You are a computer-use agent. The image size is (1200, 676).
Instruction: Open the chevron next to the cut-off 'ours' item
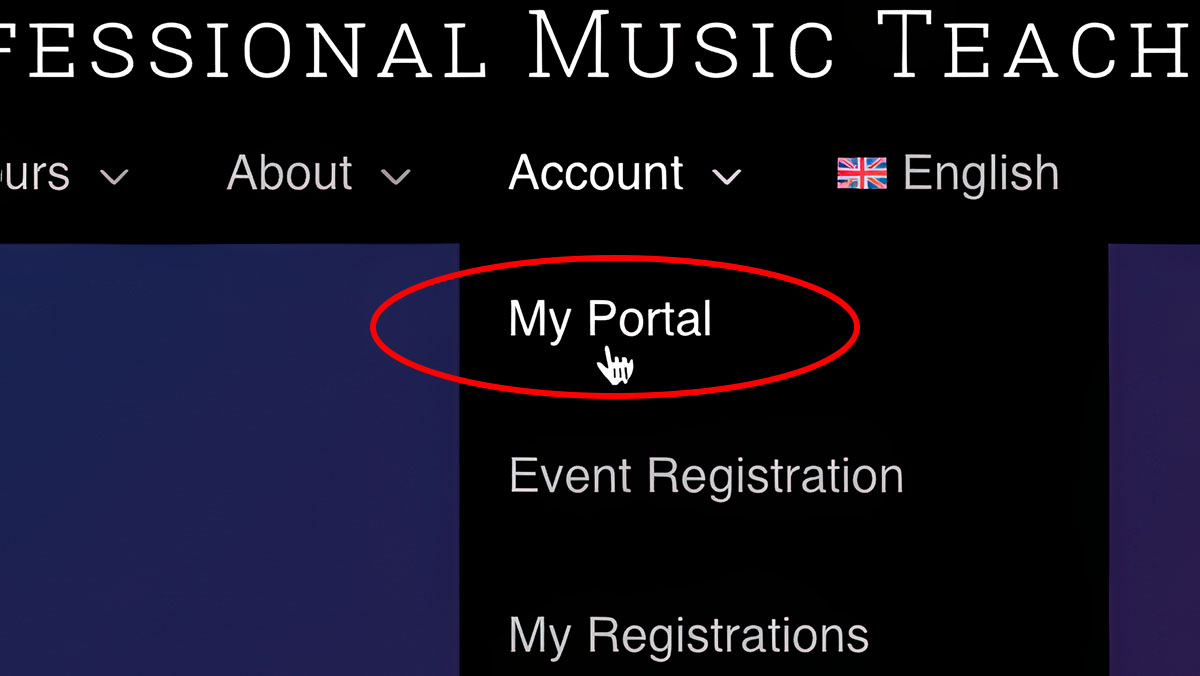coord(115,178)
